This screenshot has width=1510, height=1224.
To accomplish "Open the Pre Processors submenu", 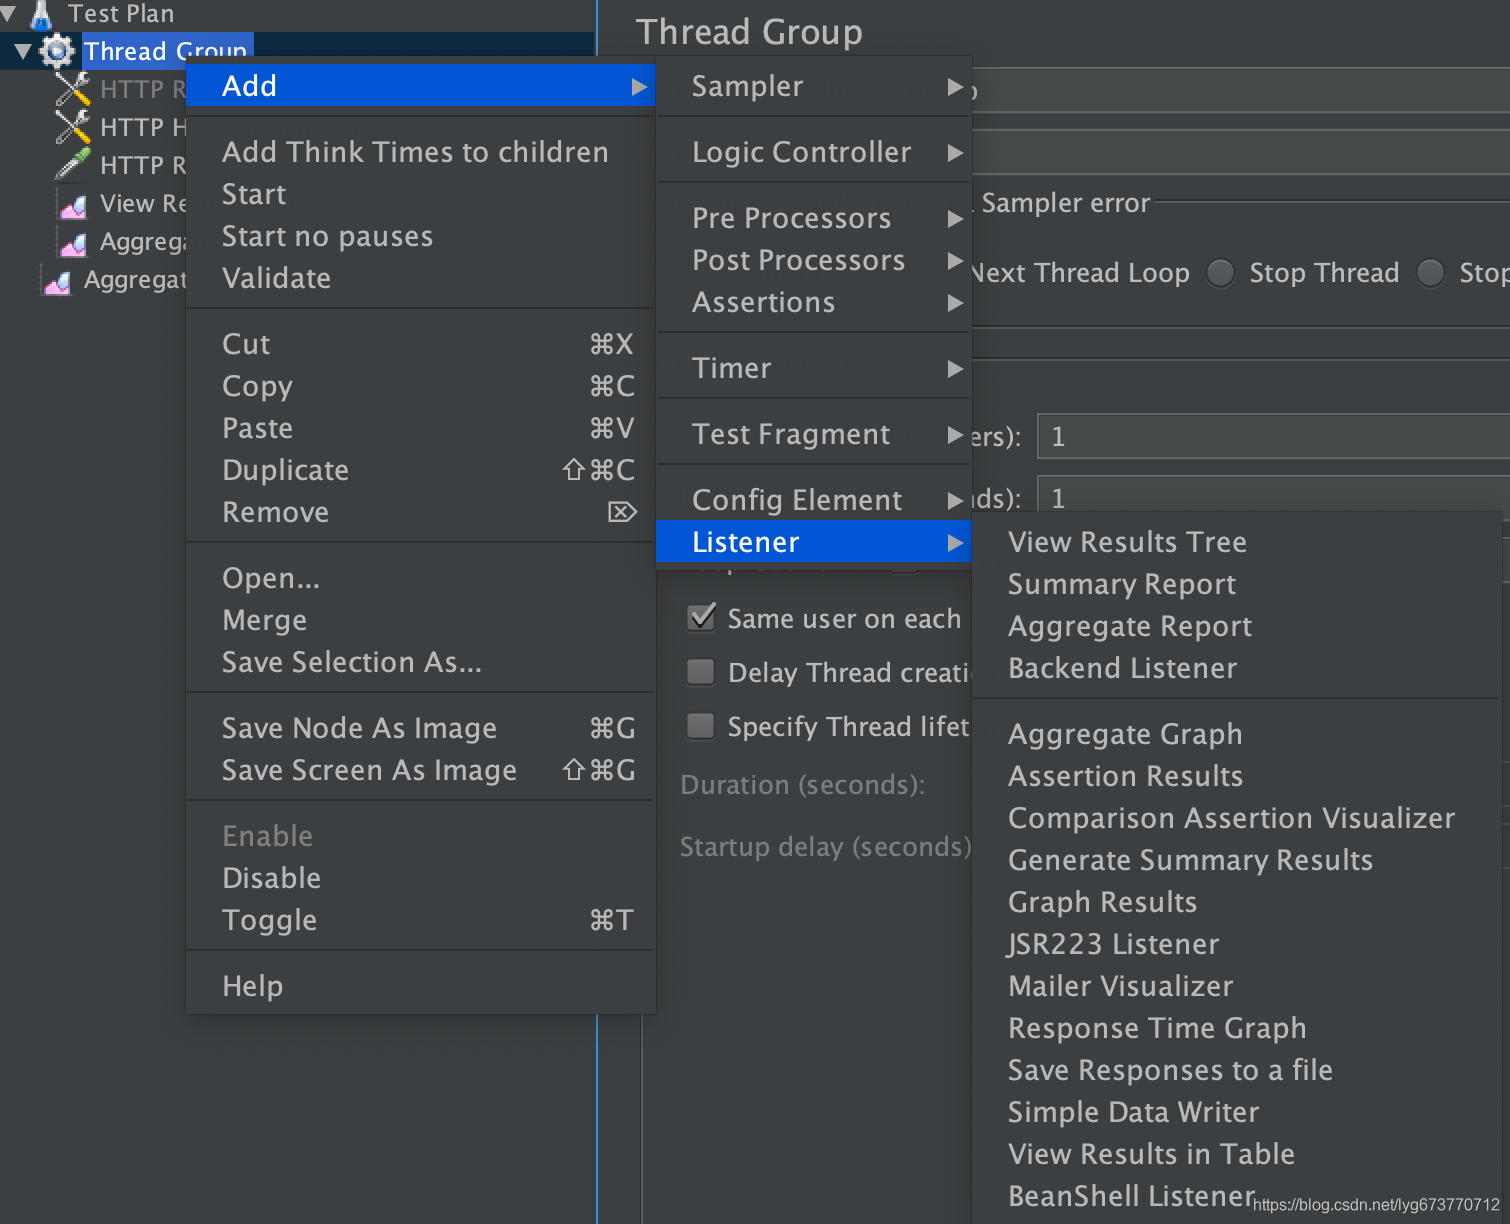I will point(813,218).
